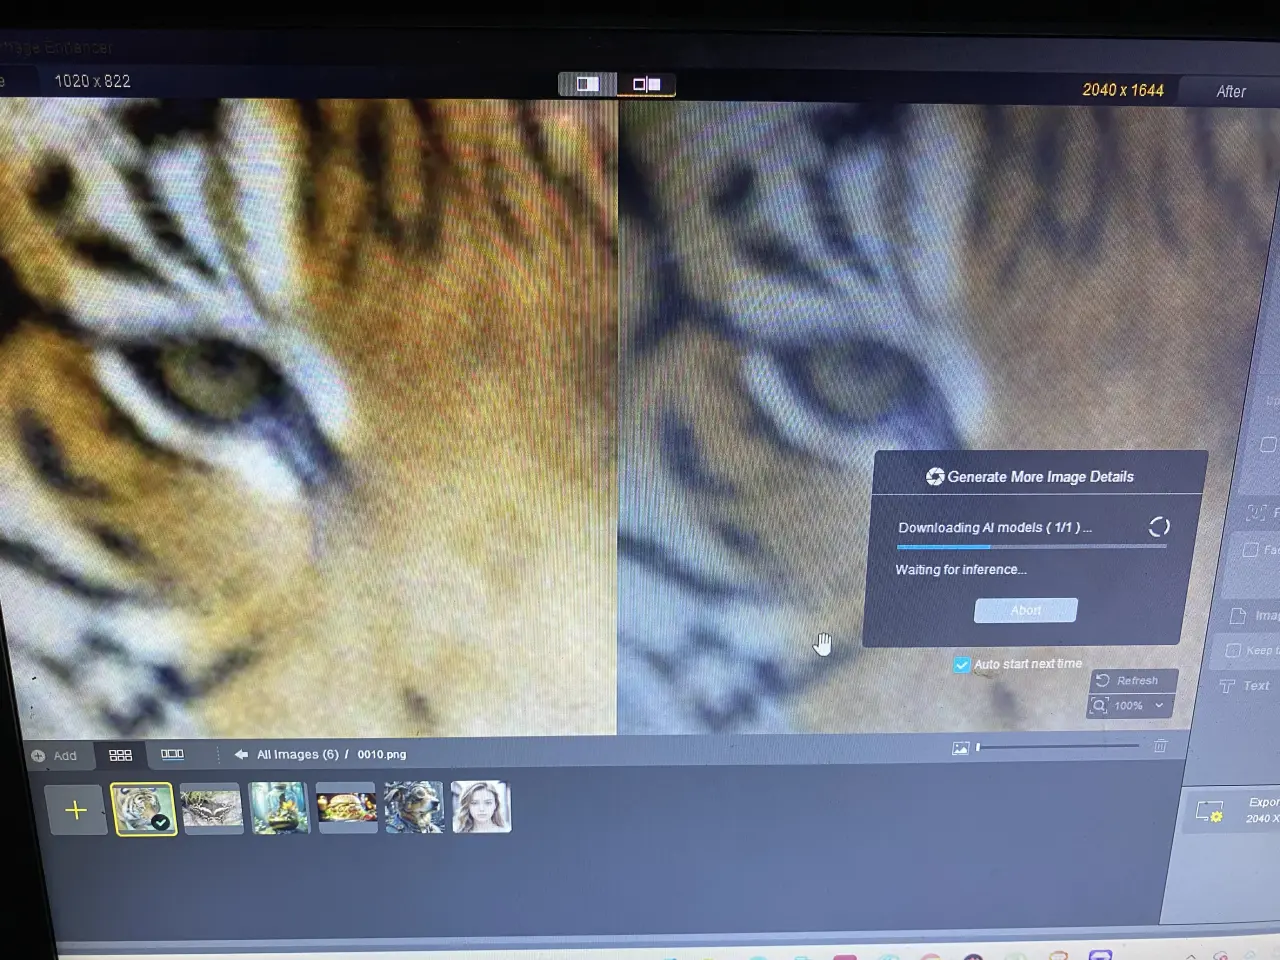Click the 0010.png file name
This screenshot has height=960, width=1280.
pyautogui.click(x=382, y=754)
